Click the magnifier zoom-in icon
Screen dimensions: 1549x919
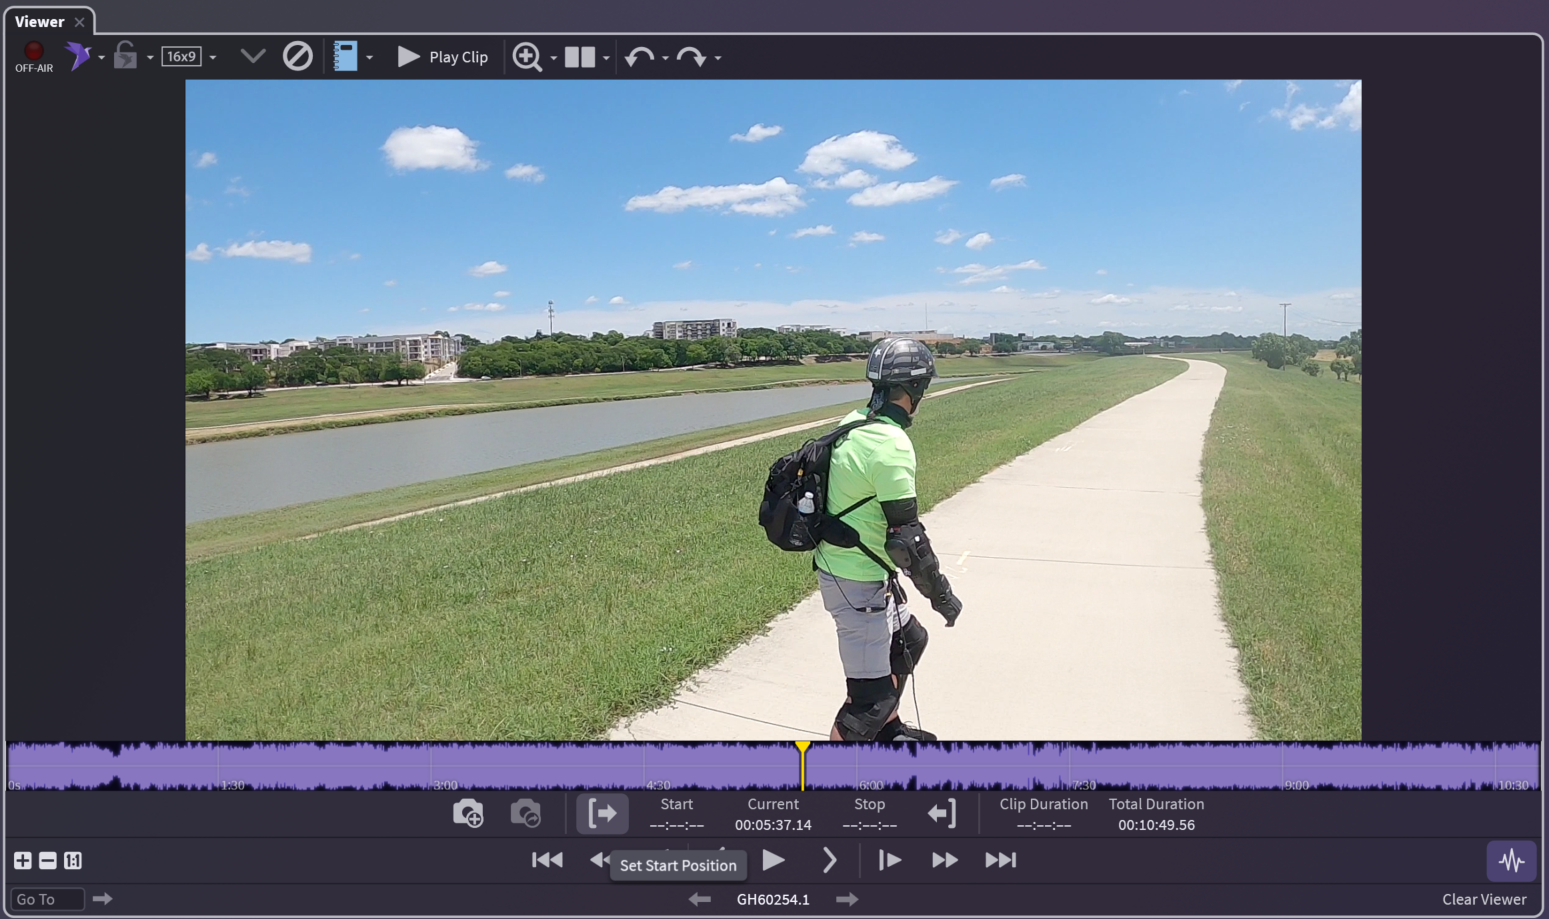(x=526, y=57)
